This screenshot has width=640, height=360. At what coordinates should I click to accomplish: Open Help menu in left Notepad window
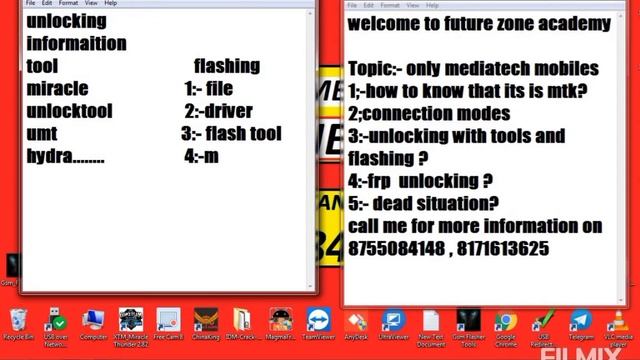[x=111, y=3]
